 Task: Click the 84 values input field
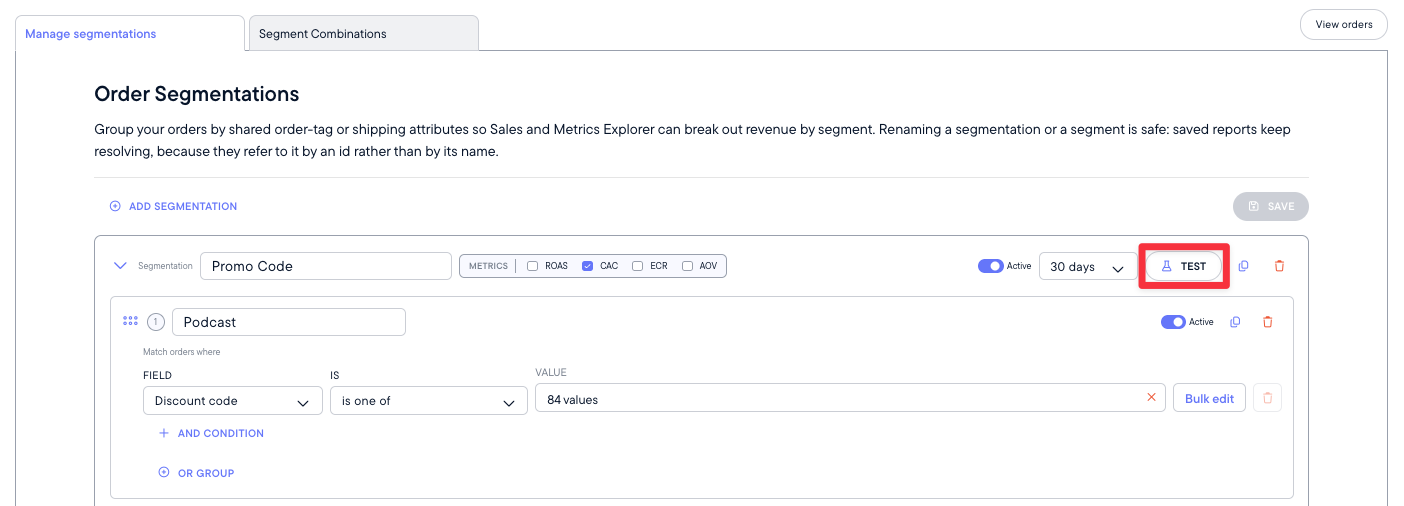coord(850,398)
